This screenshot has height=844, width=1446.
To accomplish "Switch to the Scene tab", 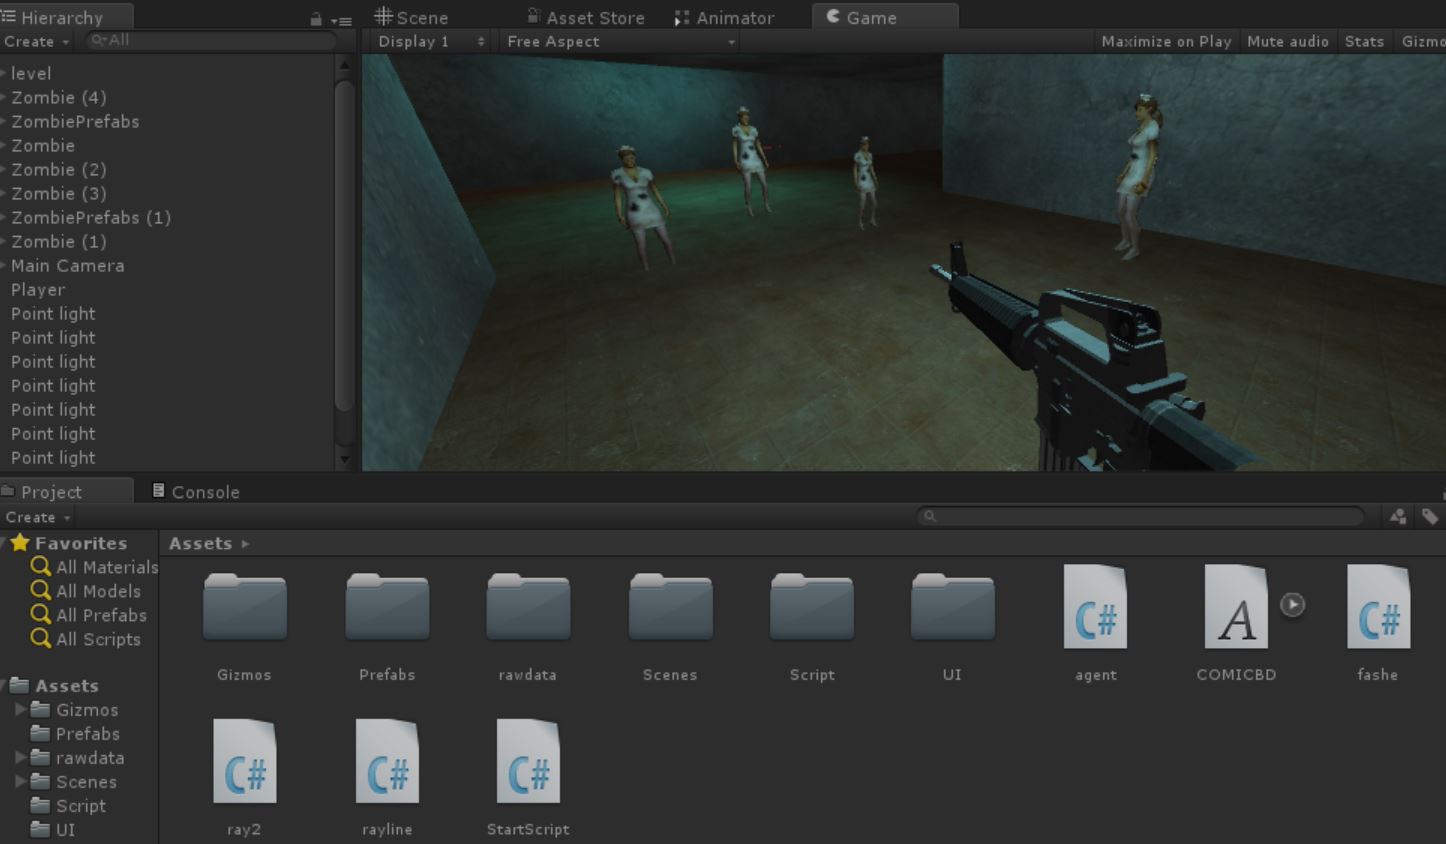I will pyautogui.click(x=411, y=17).
